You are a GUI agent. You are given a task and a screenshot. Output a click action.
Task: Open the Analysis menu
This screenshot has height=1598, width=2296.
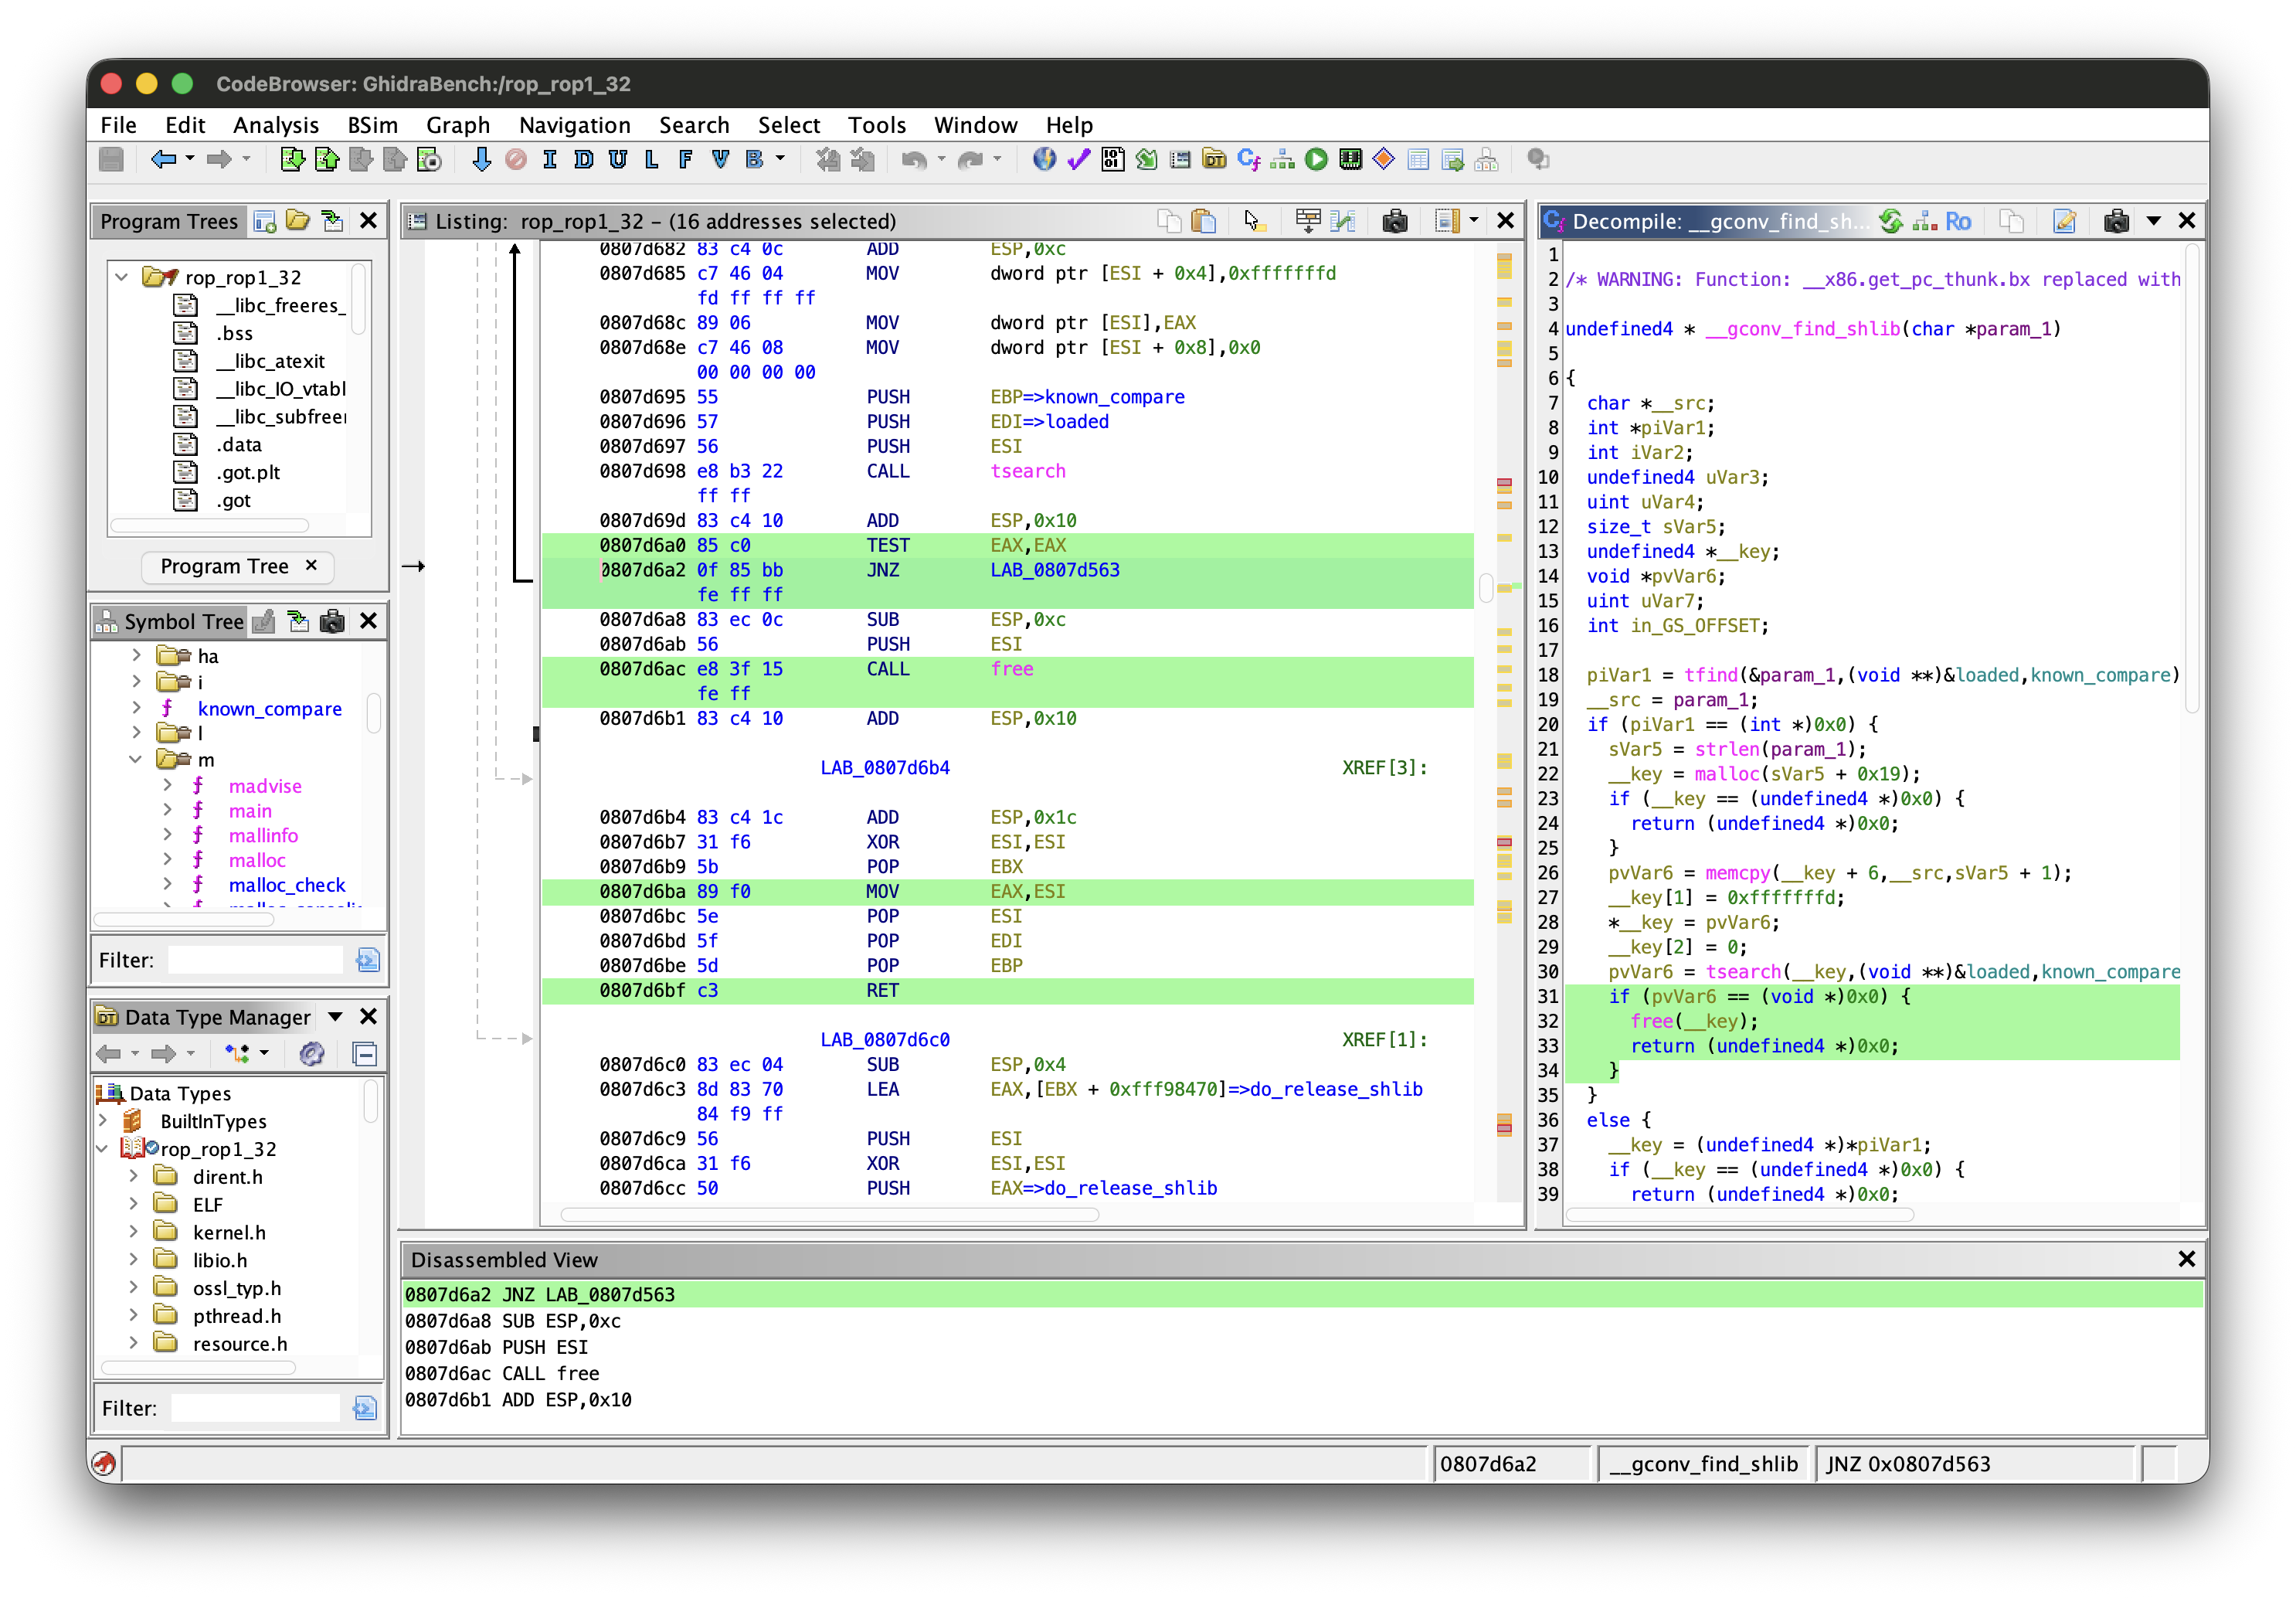(275, 125)
